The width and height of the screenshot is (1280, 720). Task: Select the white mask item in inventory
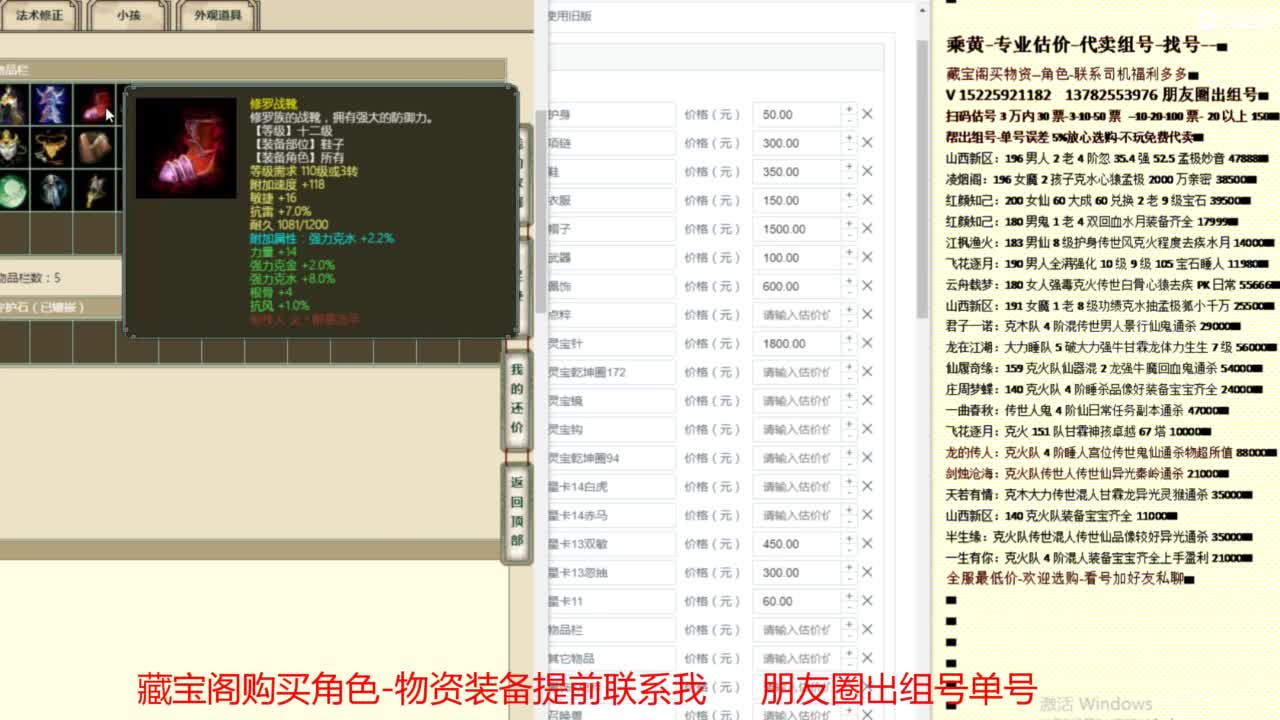pos(12,148)
